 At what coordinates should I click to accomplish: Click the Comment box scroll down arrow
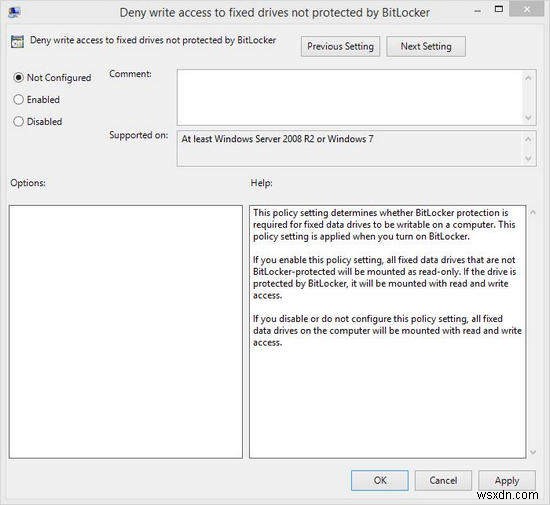pos(528,117)
